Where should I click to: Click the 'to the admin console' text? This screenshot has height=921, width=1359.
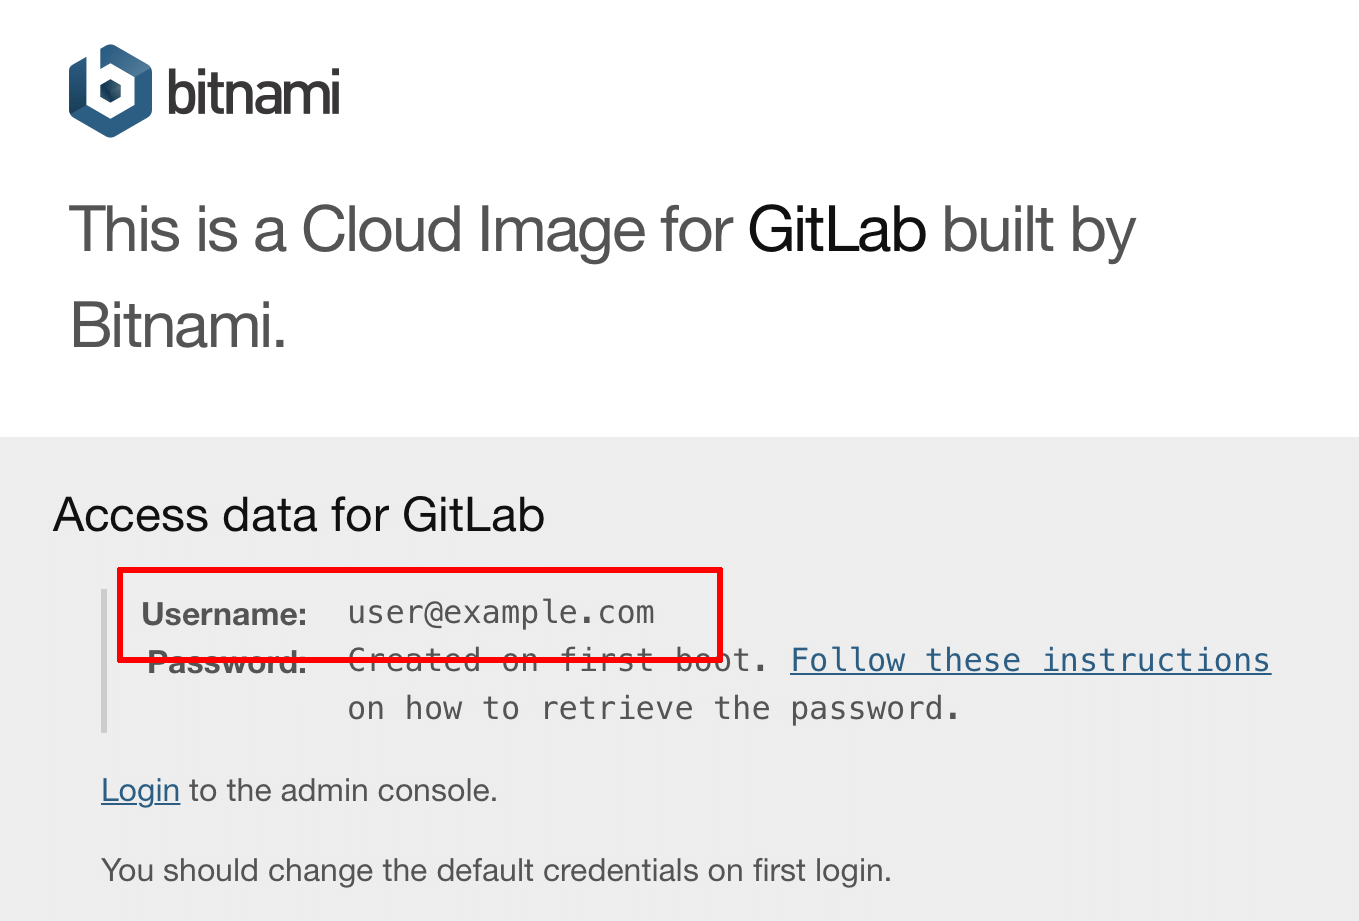point(343,790)
